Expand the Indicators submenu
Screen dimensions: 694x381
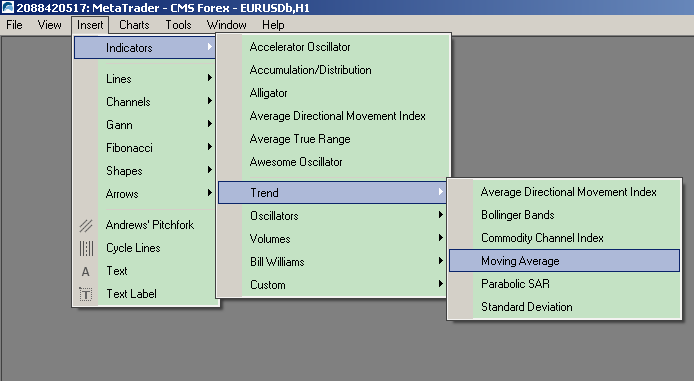tap(145, 48)
